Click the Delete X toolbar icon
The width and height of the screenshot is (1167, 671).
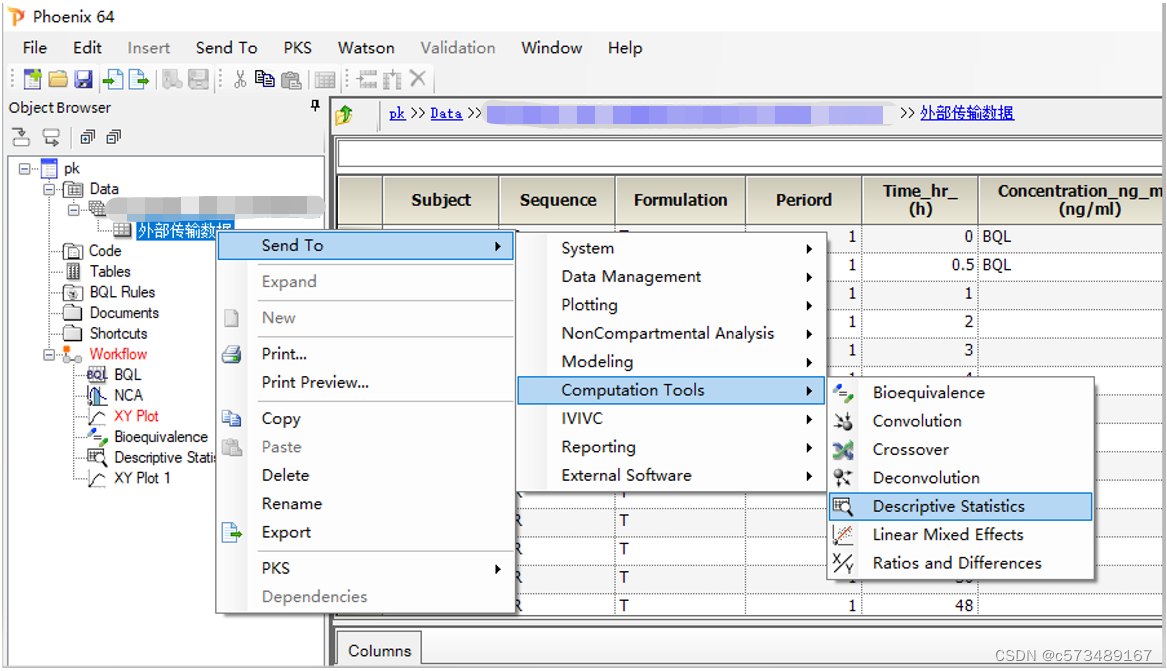[x=418, y=77]
